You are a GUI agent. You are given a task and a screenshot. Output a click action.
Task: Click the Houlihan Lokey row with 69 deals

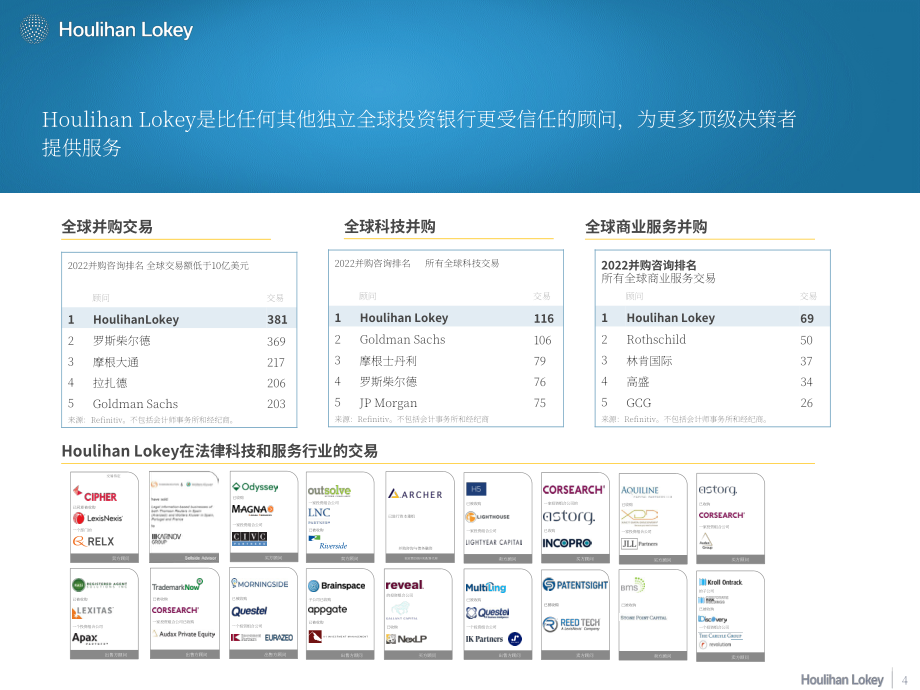(713, 318)
